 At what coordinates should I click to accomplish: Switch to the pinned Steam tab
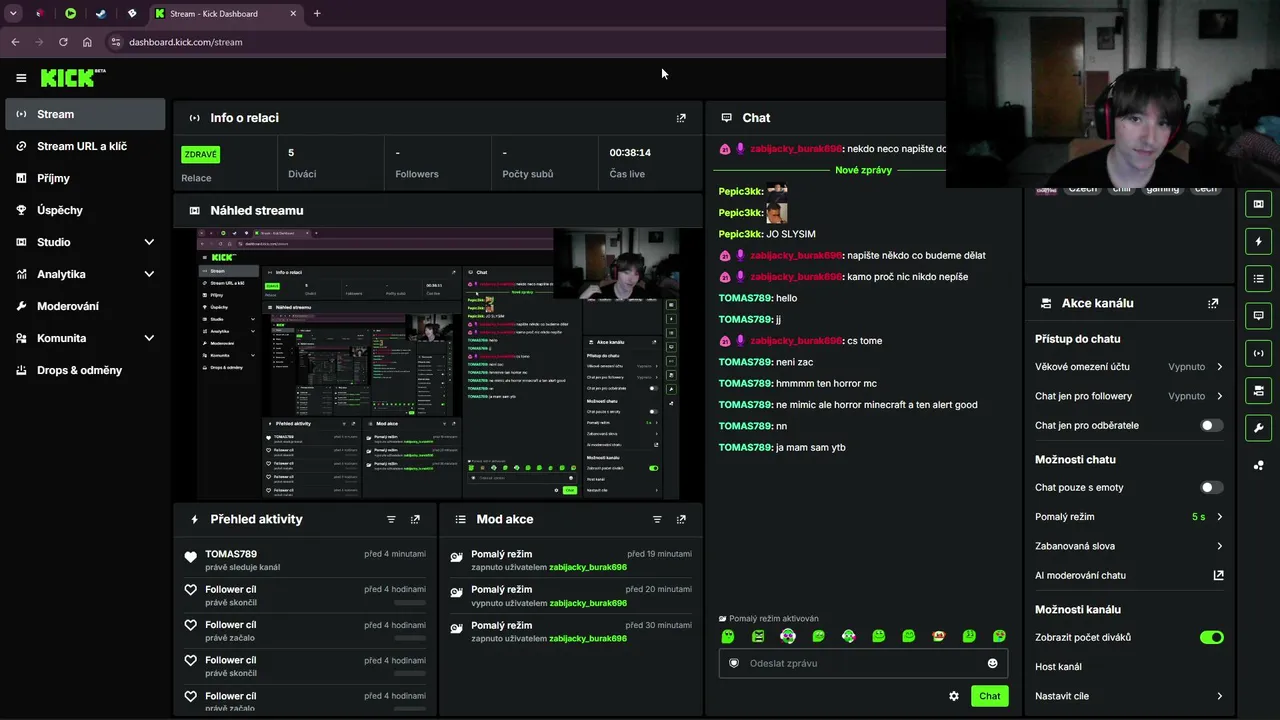(x=101, y=14)
